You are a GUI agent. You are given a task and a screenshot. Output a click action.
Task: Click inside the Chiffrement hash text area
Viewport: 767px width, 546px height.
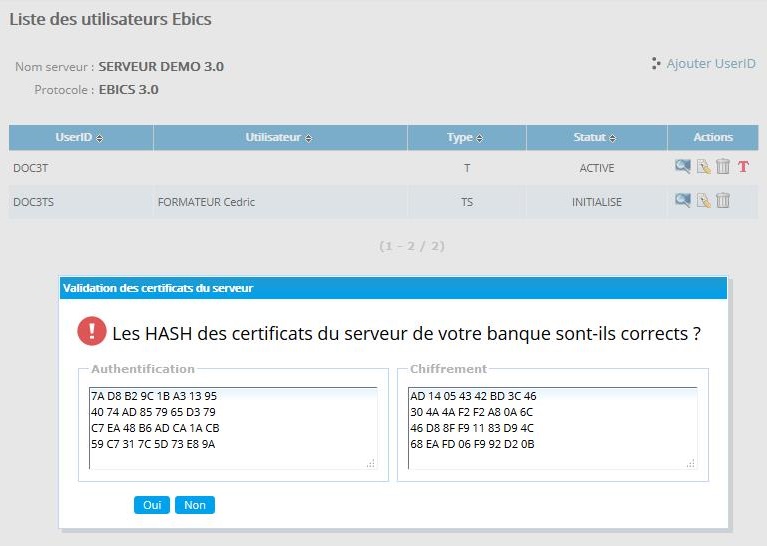click(x=552, y=427)
